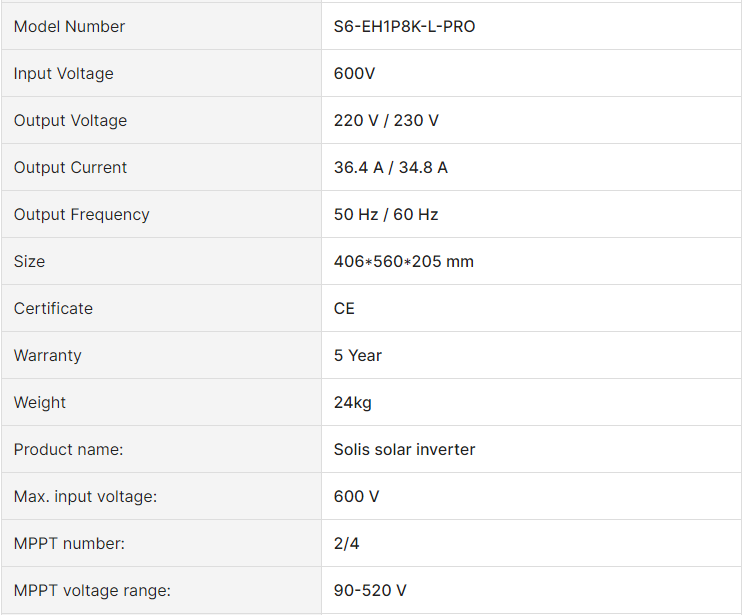Select the 5 Year warranty value
Image resolution: width=743 pixels, height=615 pixels.
(x=358, y=355)
